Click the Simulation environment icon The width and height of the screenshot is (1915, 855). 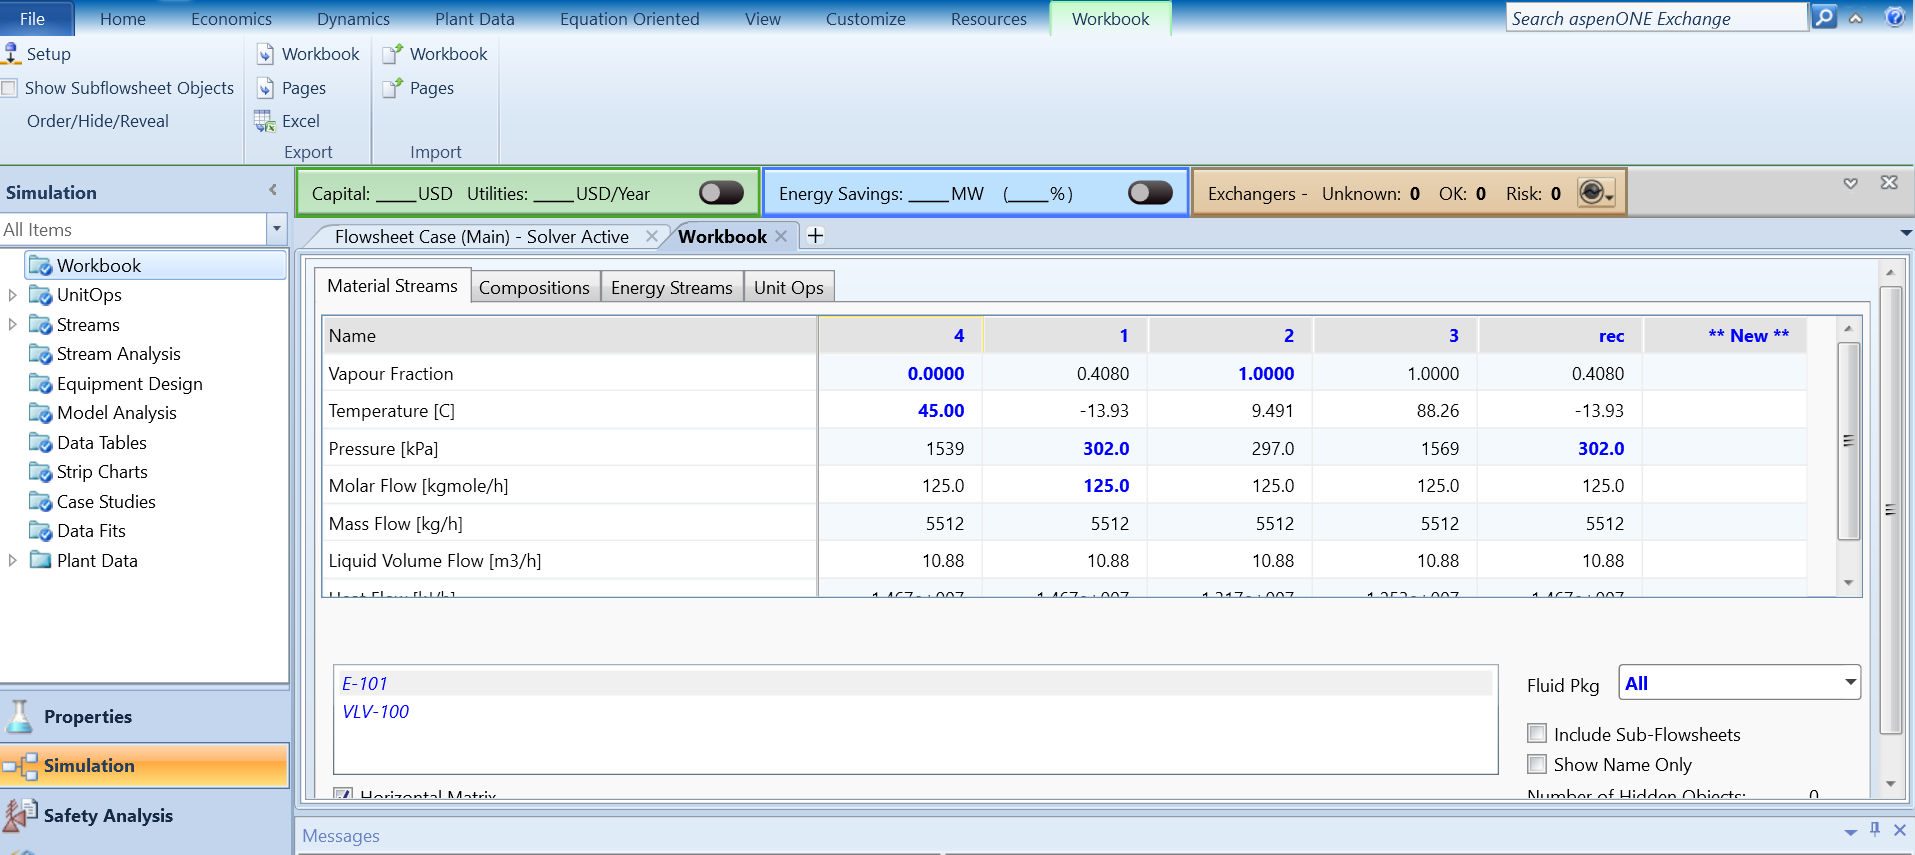[x=20, y=766]
